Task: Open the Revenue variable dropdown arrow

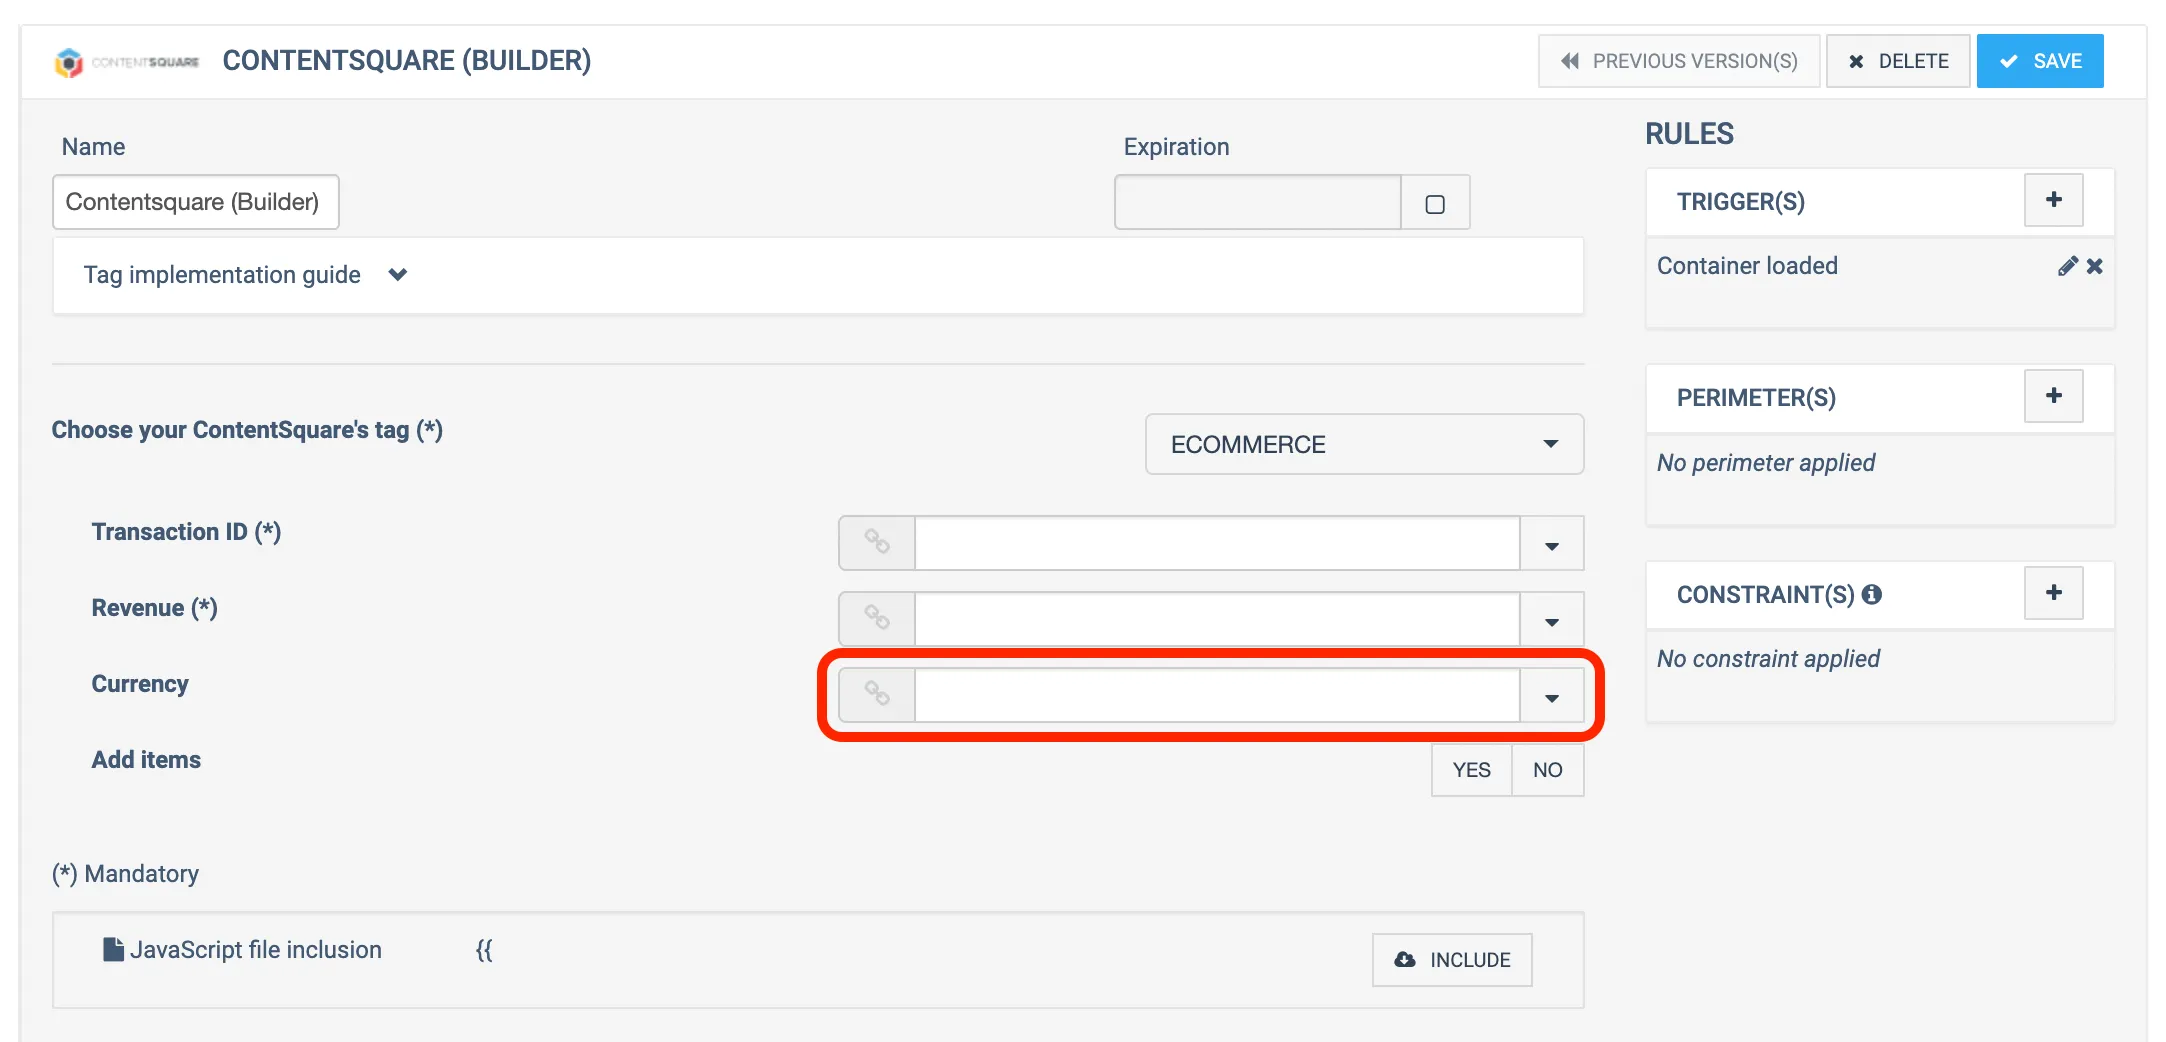Action: pyautogui.click(x=1551, y=621)
